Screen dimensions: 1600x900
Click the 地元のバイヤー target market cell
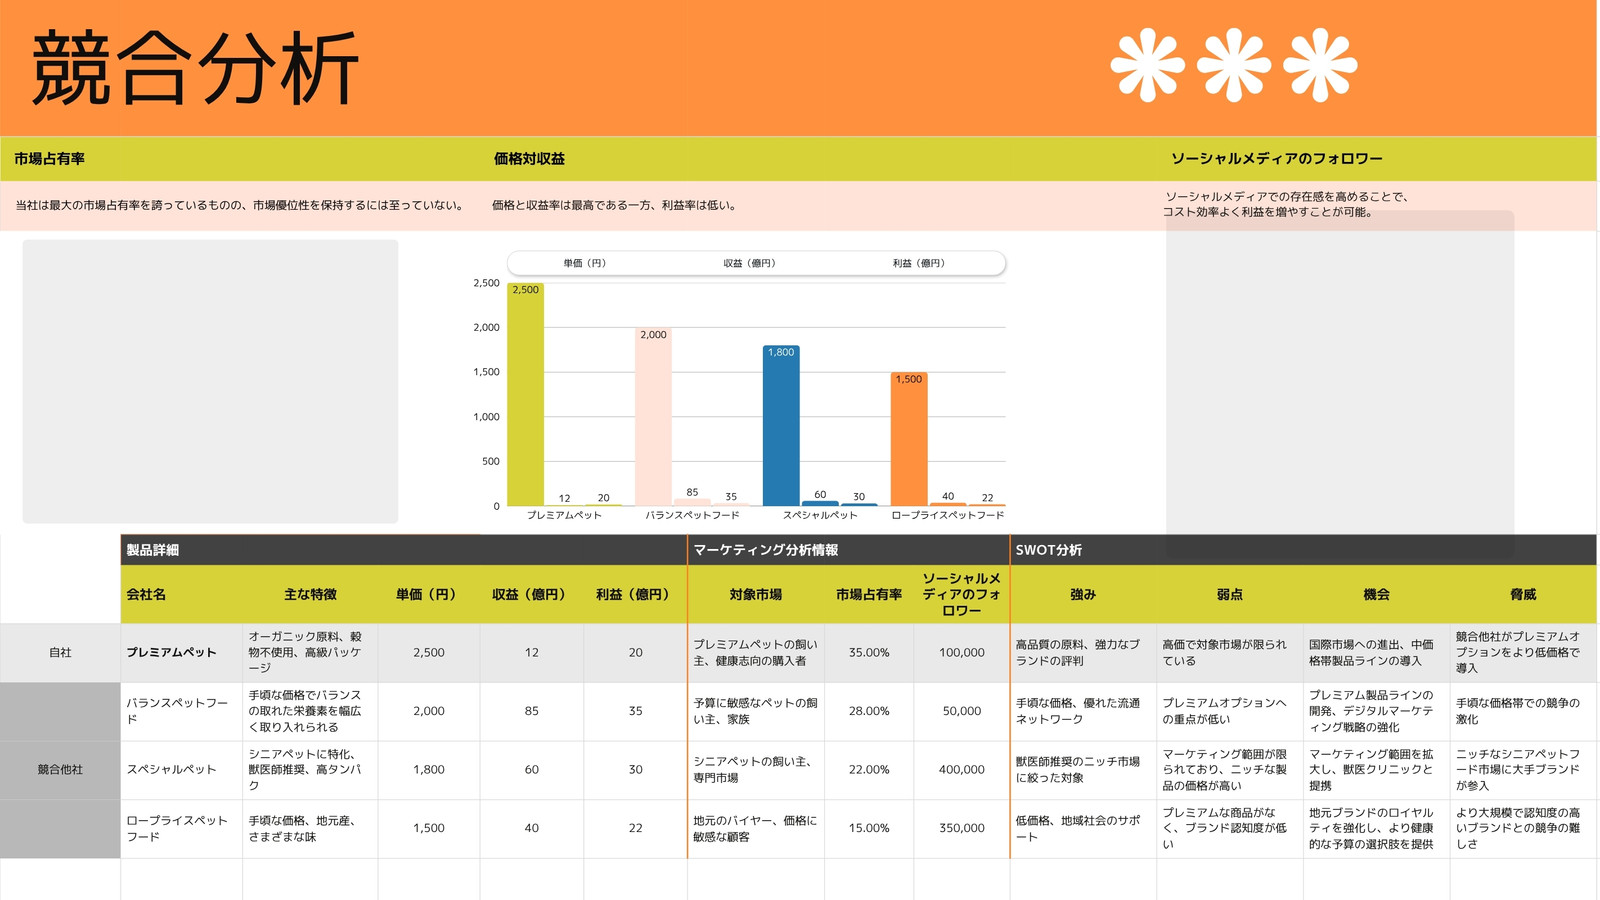click(x=755, y=828)
